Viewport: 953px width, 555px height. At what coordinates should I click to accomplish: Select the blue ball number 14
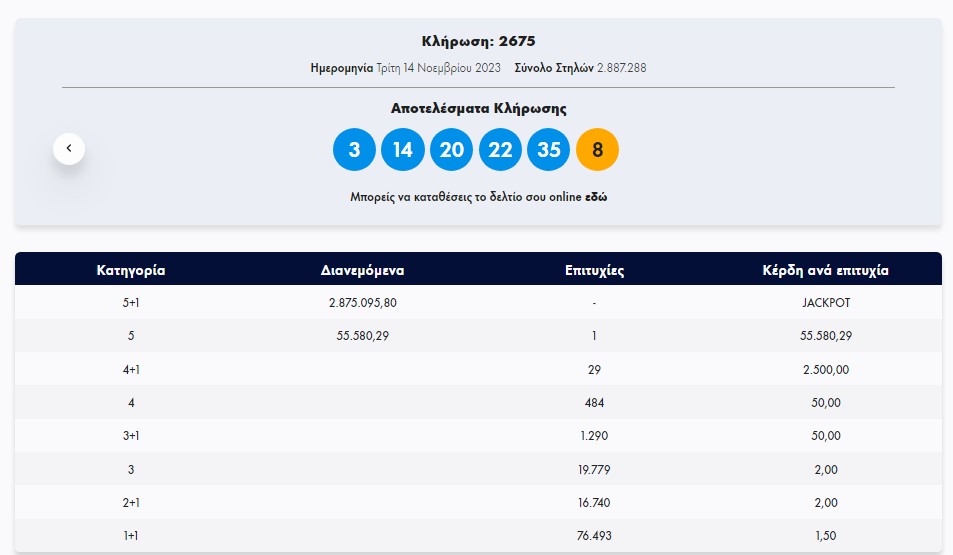[x=403, y=150]
